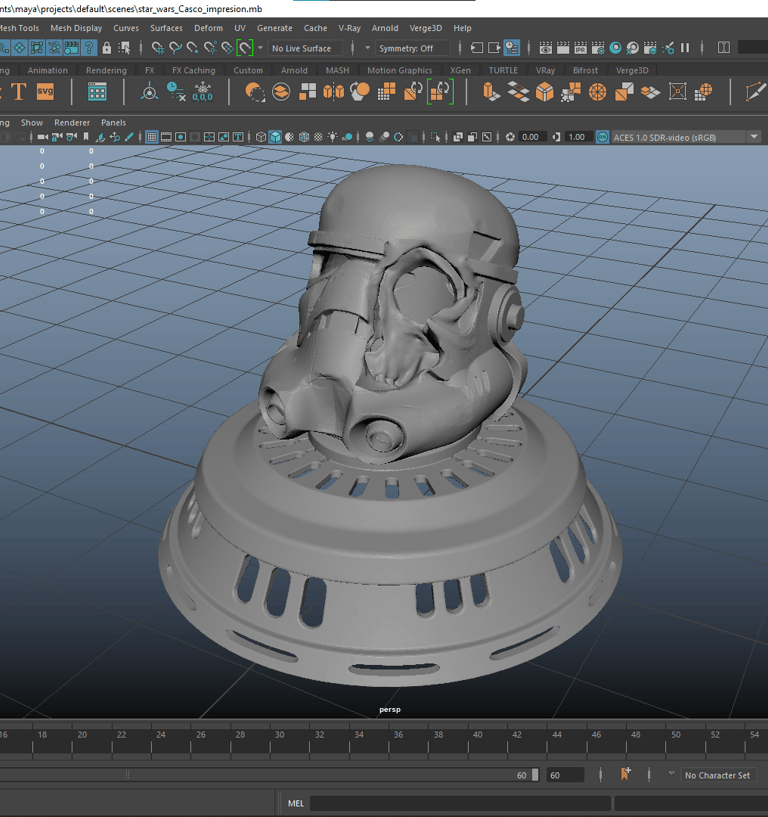Switch to the Motion Graphics shelf tab
The image size is (768, 817).
pos(399,70)
